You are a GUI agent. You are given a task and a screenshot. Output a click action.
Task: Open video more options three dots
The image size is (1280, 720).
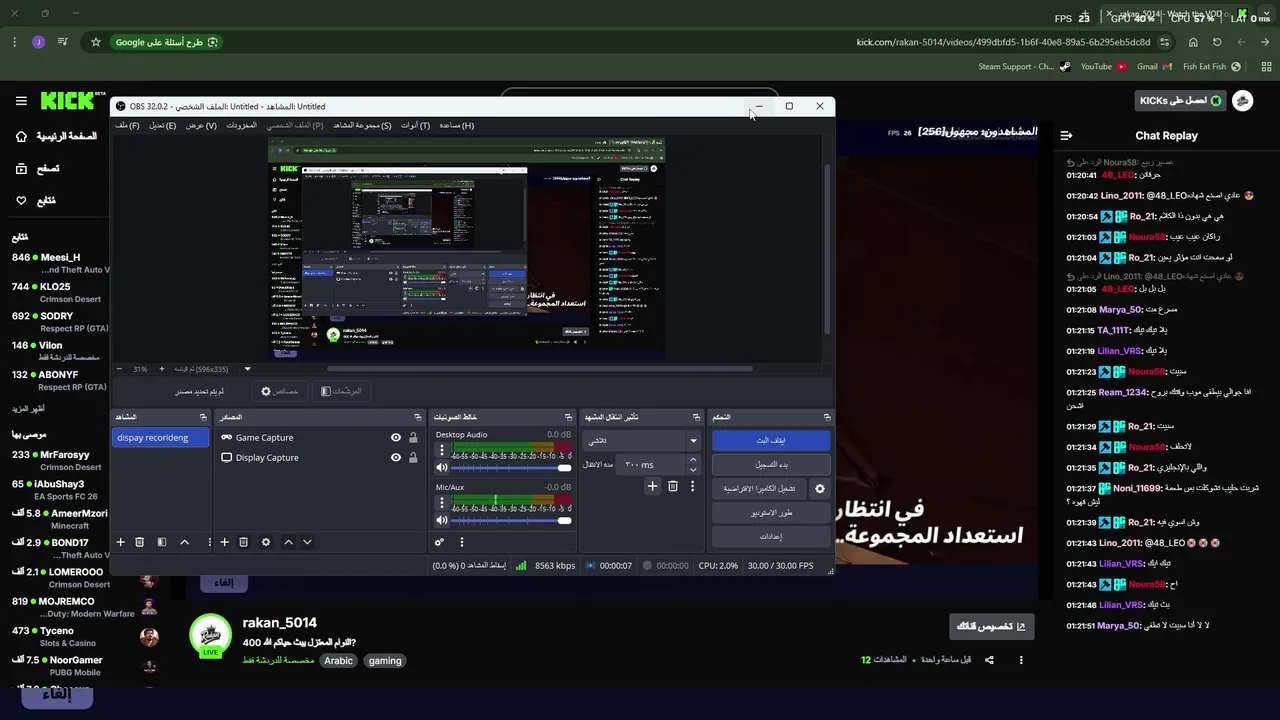(x=1021, y=660)
